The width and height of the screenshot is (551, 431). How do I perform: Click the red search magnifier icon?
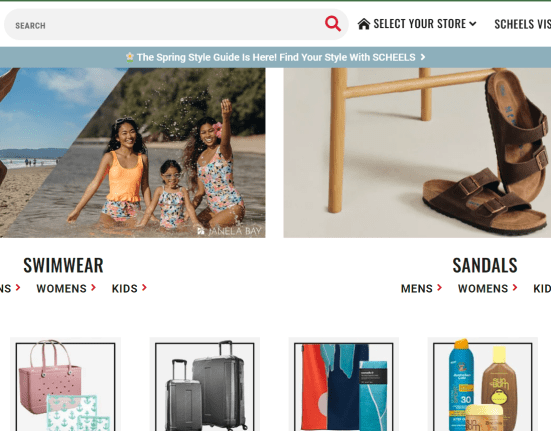(x=332, y=24)
